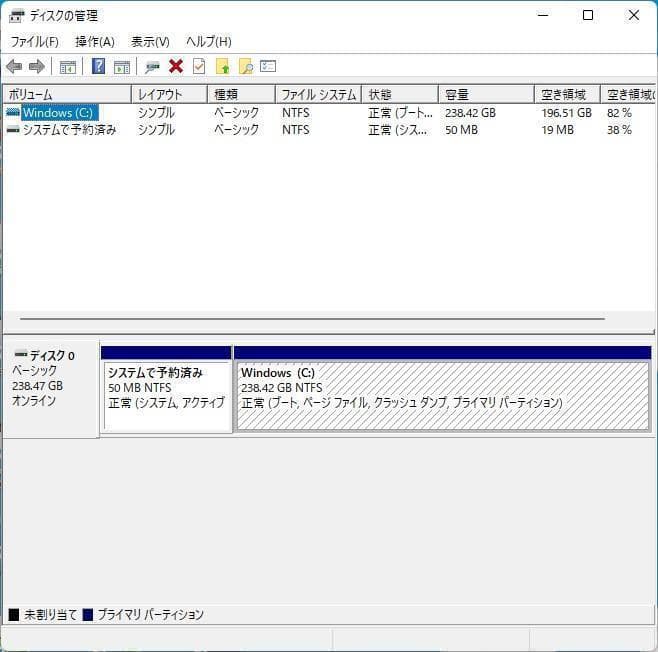Sort by the ボリューム column header
Screen dimensions: 658x652
click(67, 94)
